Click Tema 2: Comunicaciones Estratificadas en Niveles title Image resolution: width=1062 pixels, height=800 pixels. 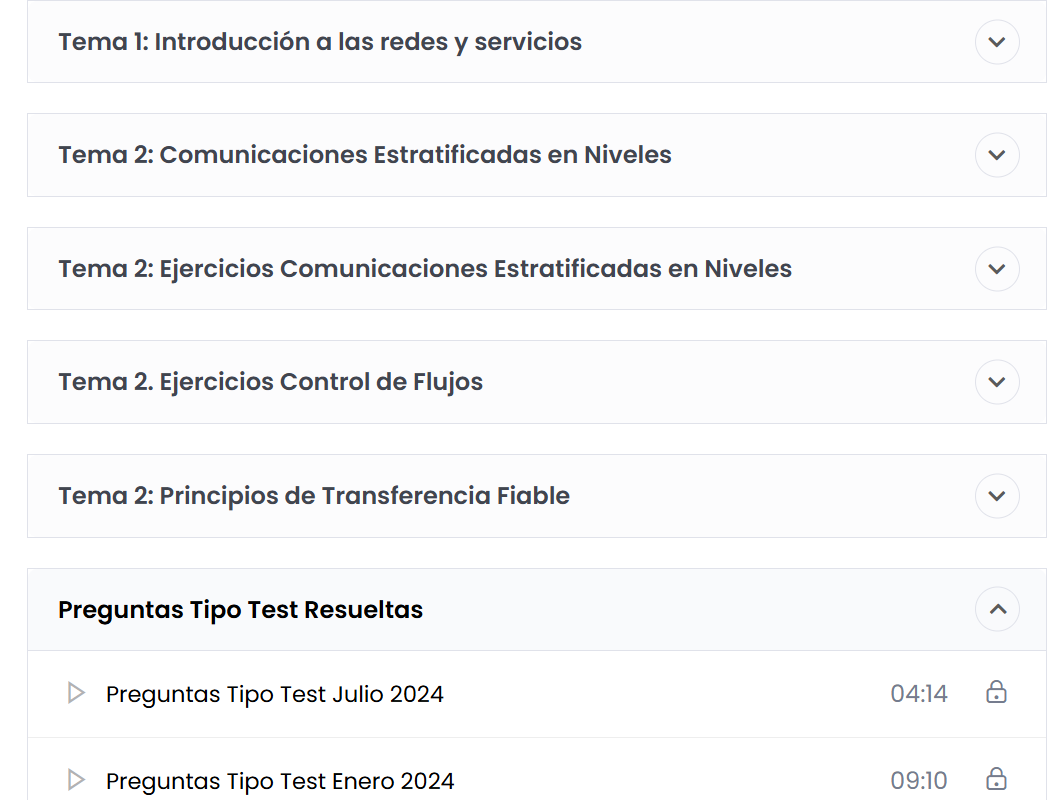click(364, 155)
